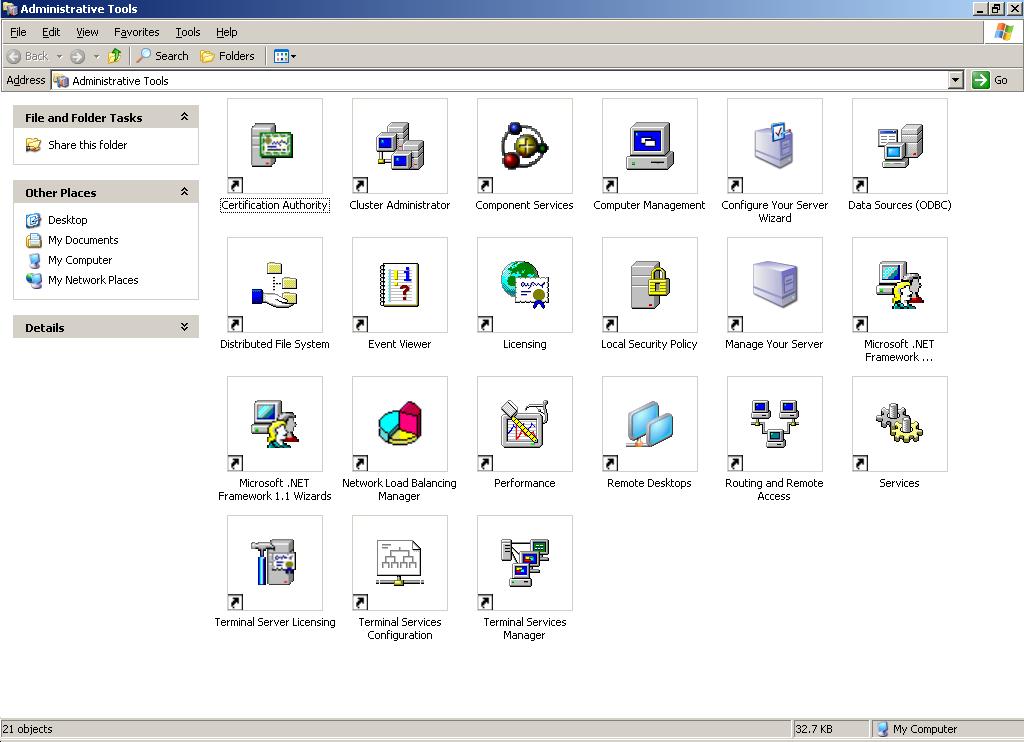This screenshot has width=1024, height=742.
Task: Select the Data Sources (ODBC) icon
Action: point(899,146)
